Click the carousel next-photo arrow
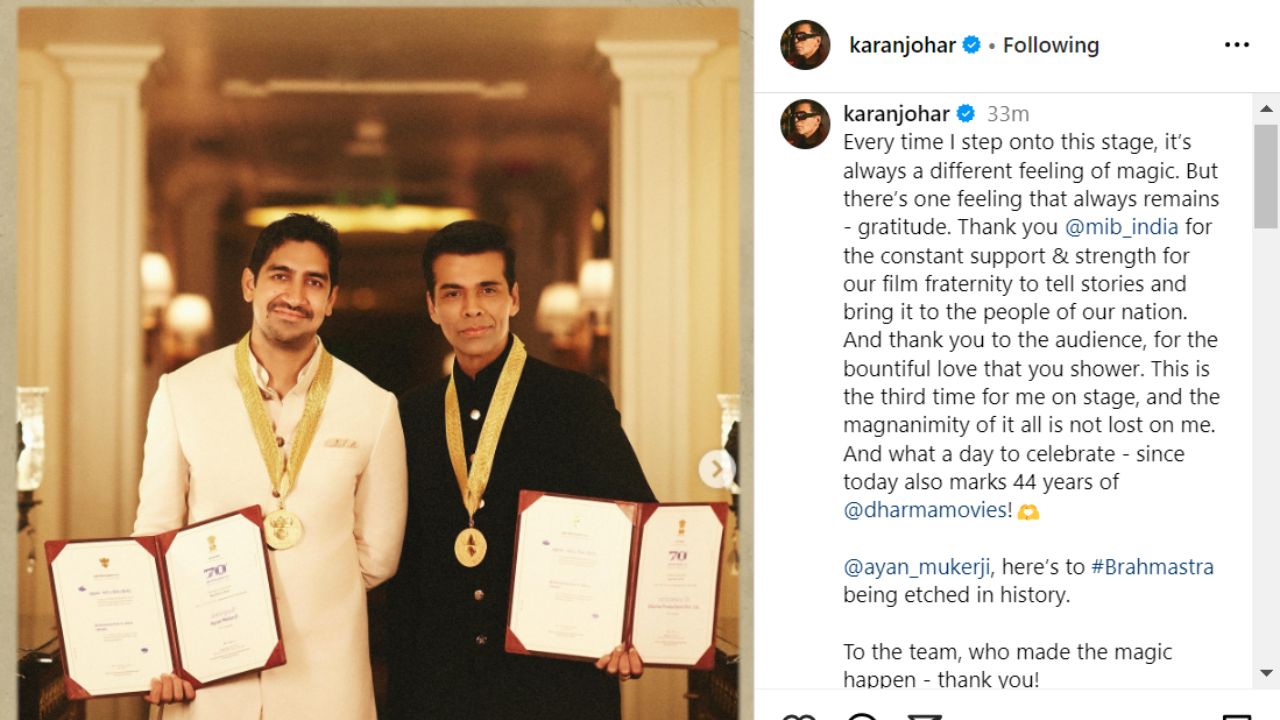Screen dimensions: 1280x720 716,468
